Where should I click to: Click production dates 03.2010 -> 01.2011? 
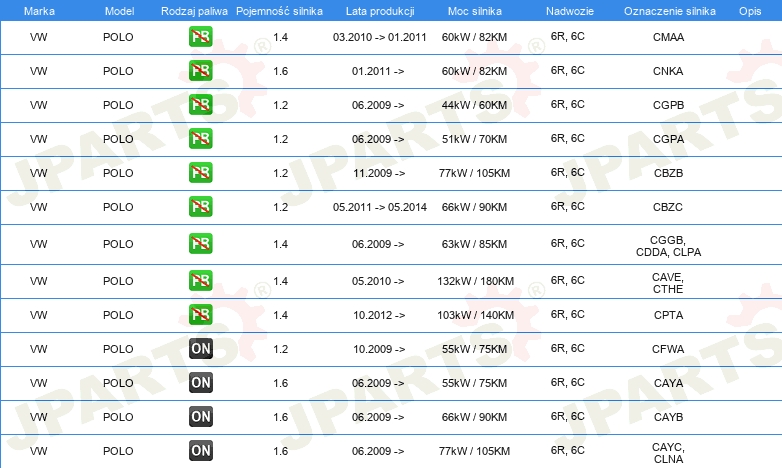pos(380,37)
